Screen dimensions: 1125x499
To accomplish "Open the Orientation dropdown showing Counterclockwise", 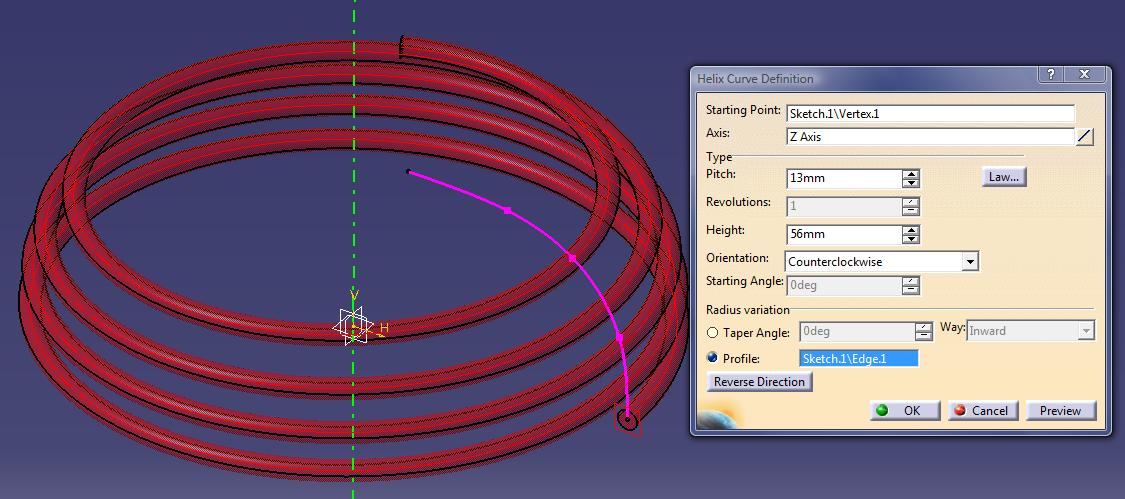I will 882,261.
